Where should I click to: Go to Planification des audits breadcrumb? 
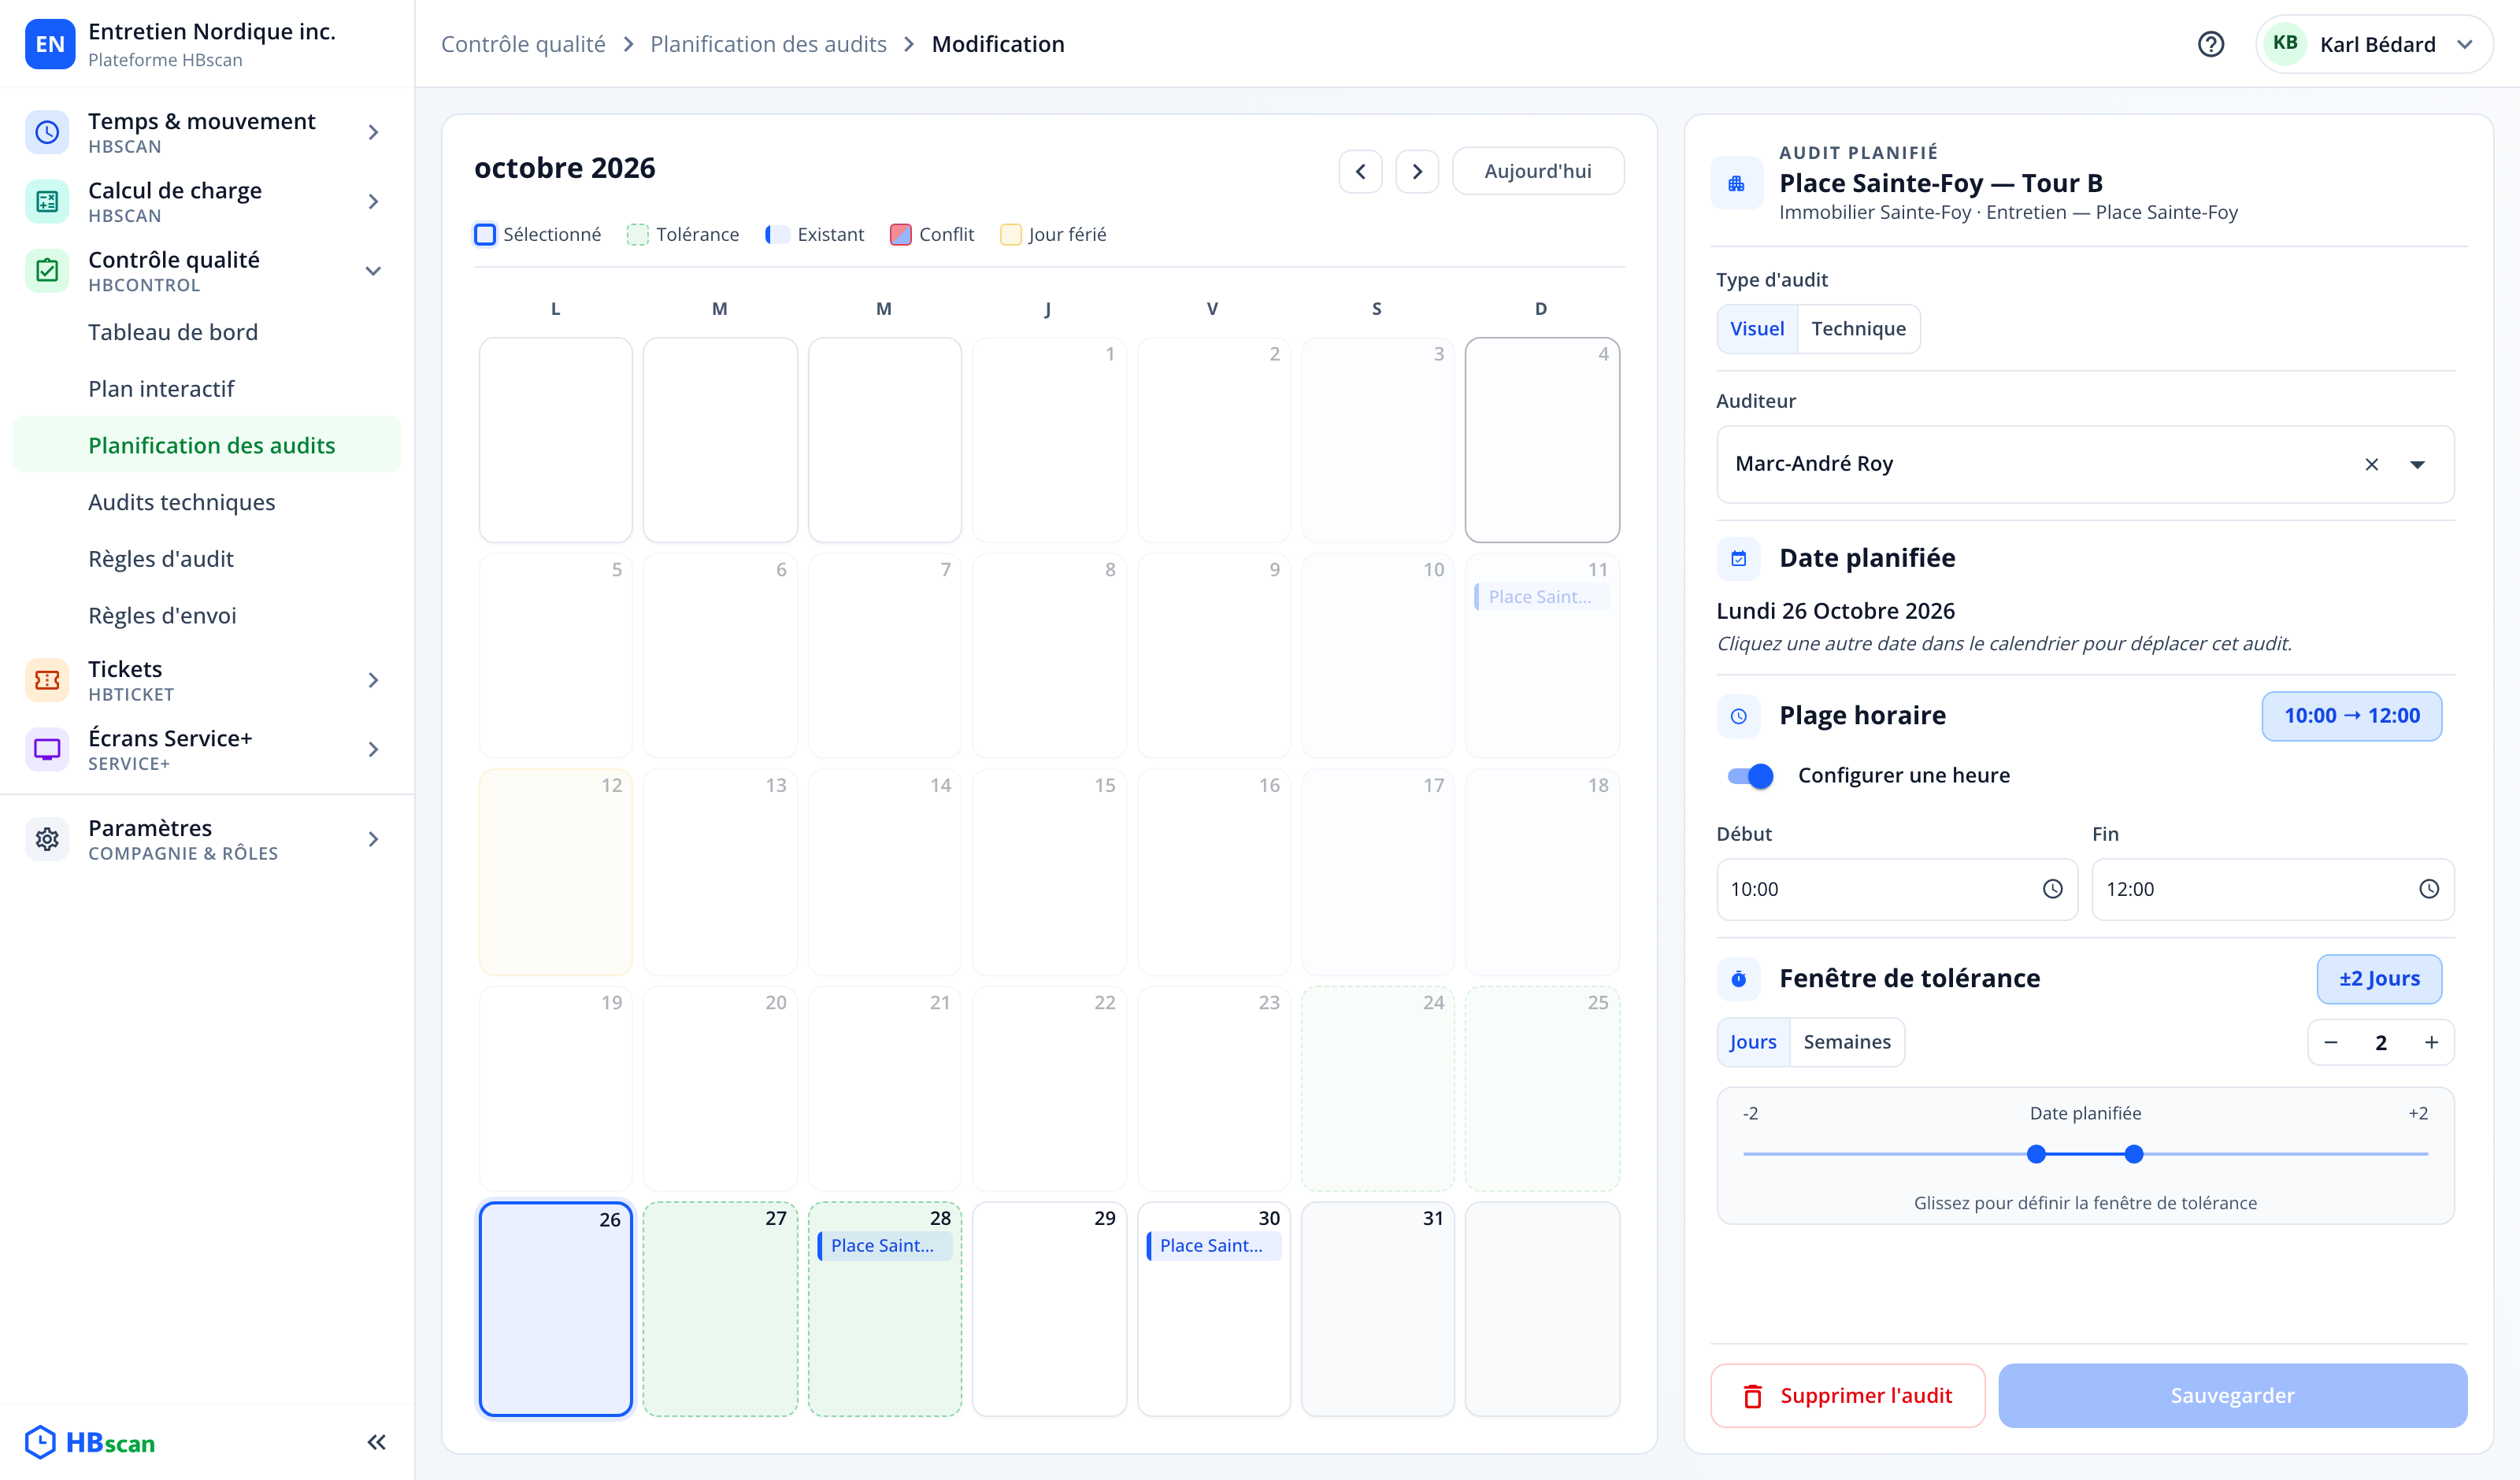pos(768,44)
